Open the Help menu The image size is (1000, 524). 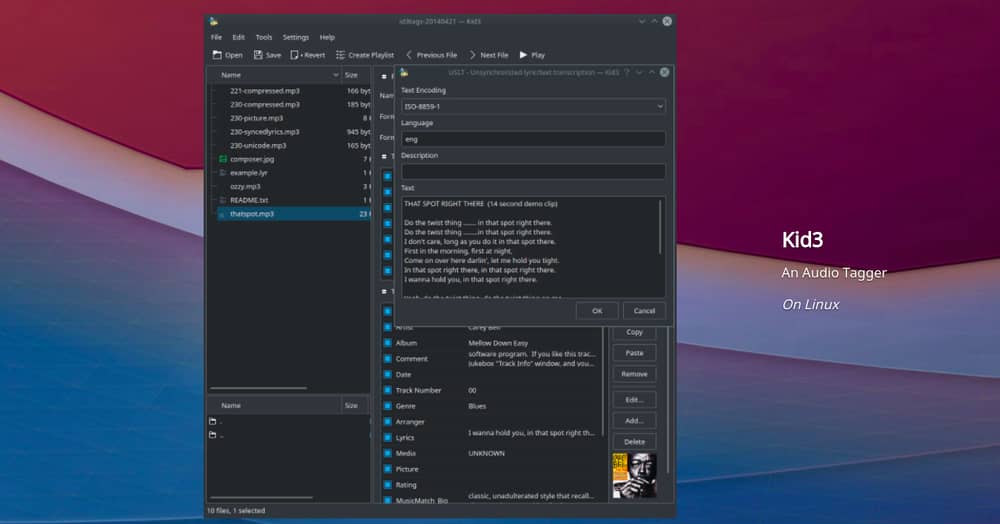coord(327,38)
